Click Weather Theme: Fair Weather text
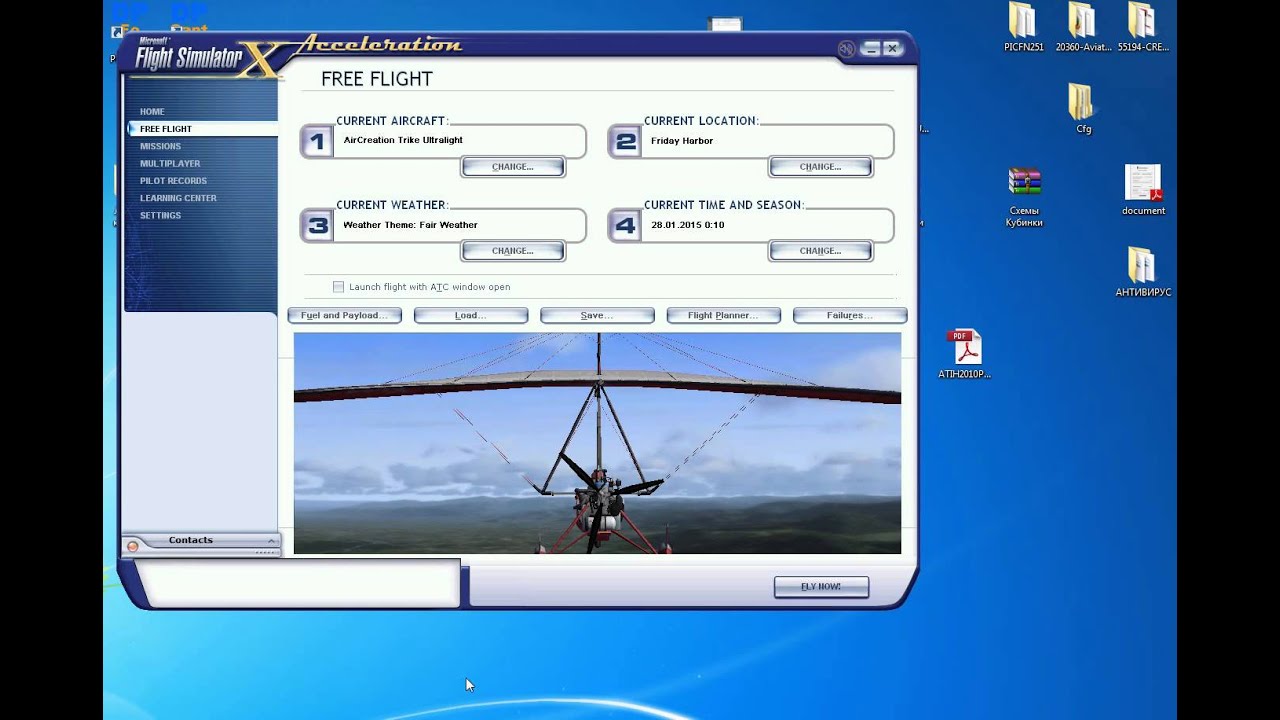The height and width of the screenshot is (720, 1280). (410, 225)
